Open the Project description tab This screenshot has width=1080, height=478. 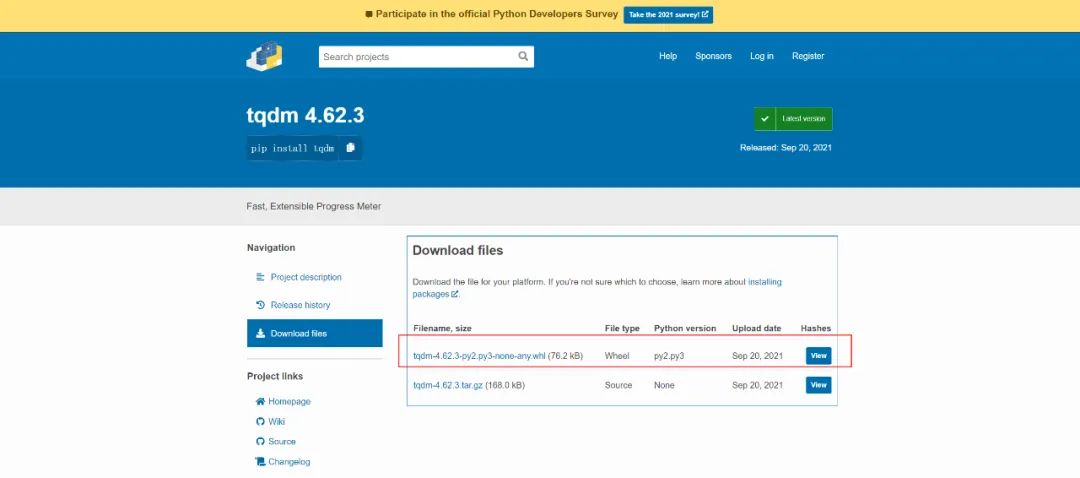tap(305, 277)
